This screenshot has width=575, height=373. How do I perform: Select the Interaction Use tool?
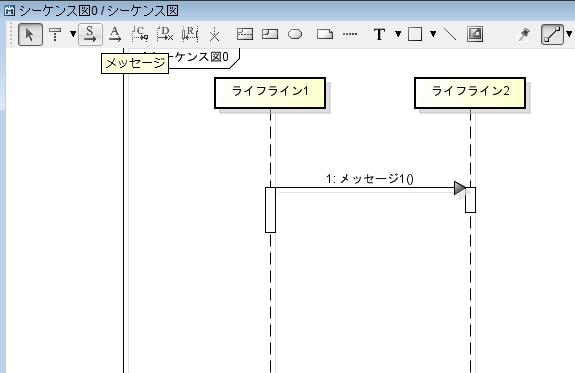click(270, 34)
